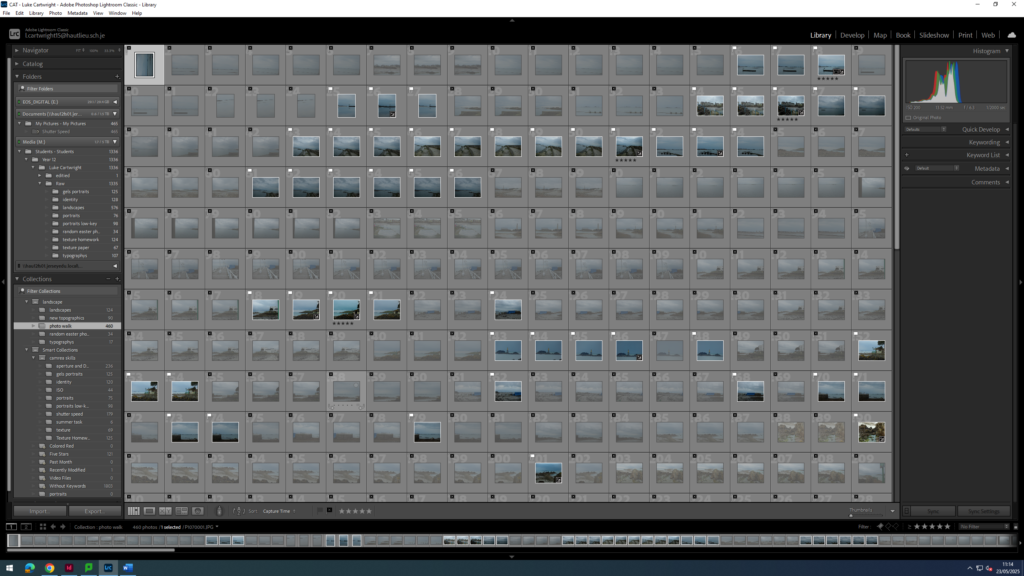
Task: Collapse the Collections panel
Action: (17, 279)
